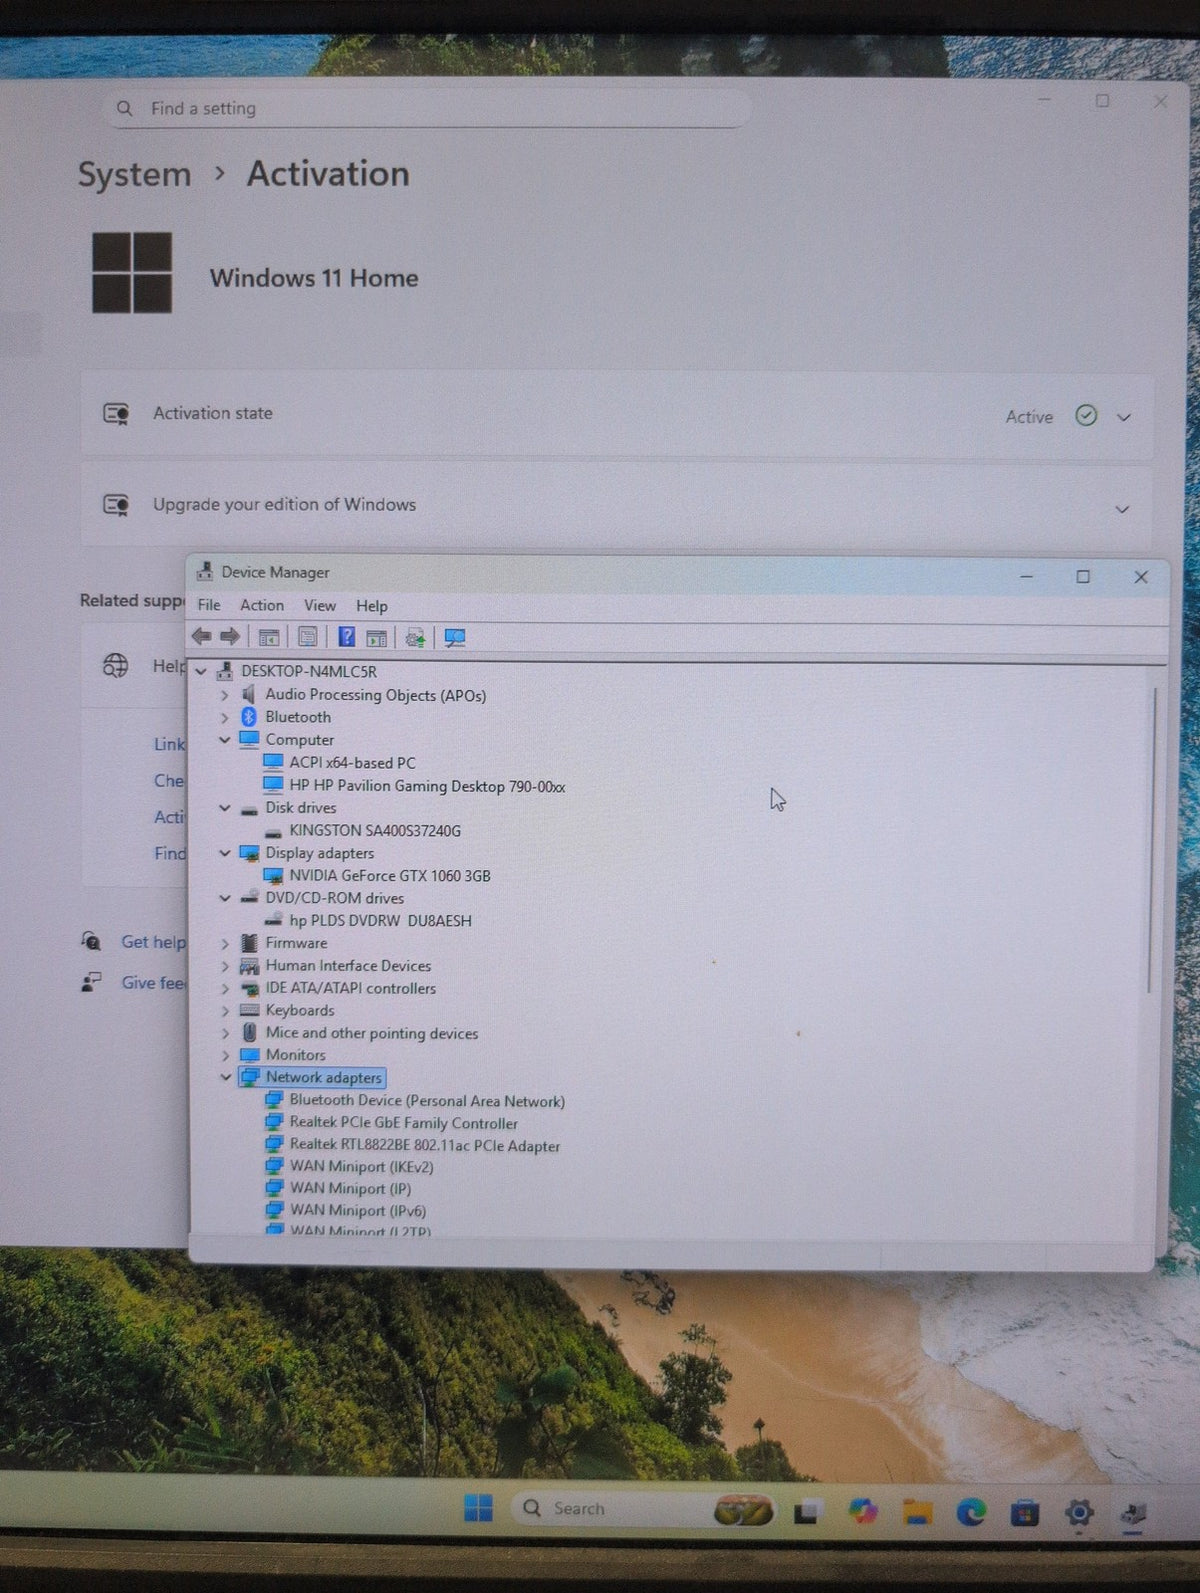
Task: Select the NVIDIA GeForce GTX 1060 3GB icon
Action: 272,876
